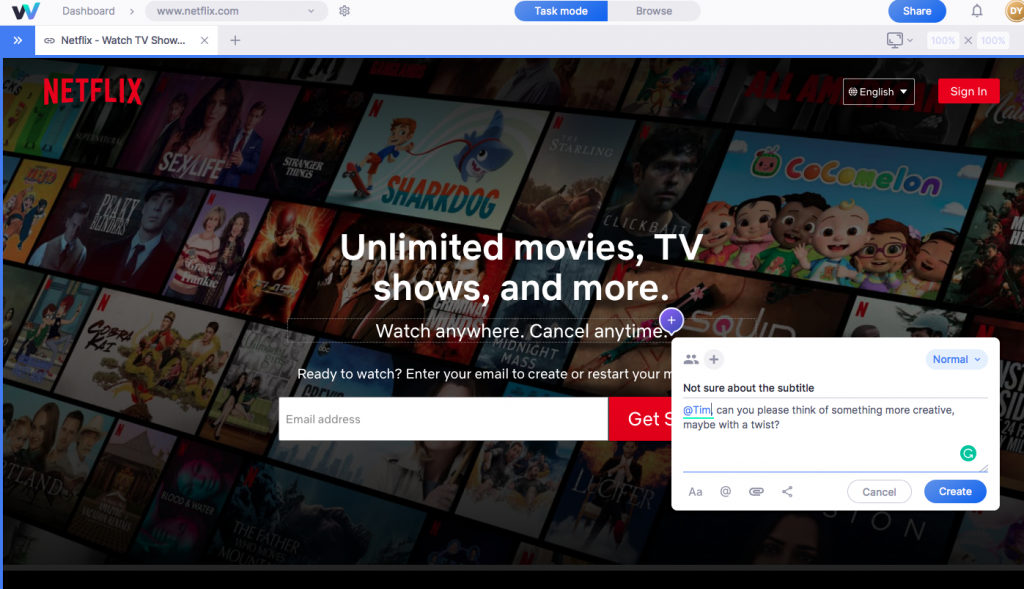Expand the sidebar with double-chevron icon
This screenshot has width=1024, height=589.
18,40
